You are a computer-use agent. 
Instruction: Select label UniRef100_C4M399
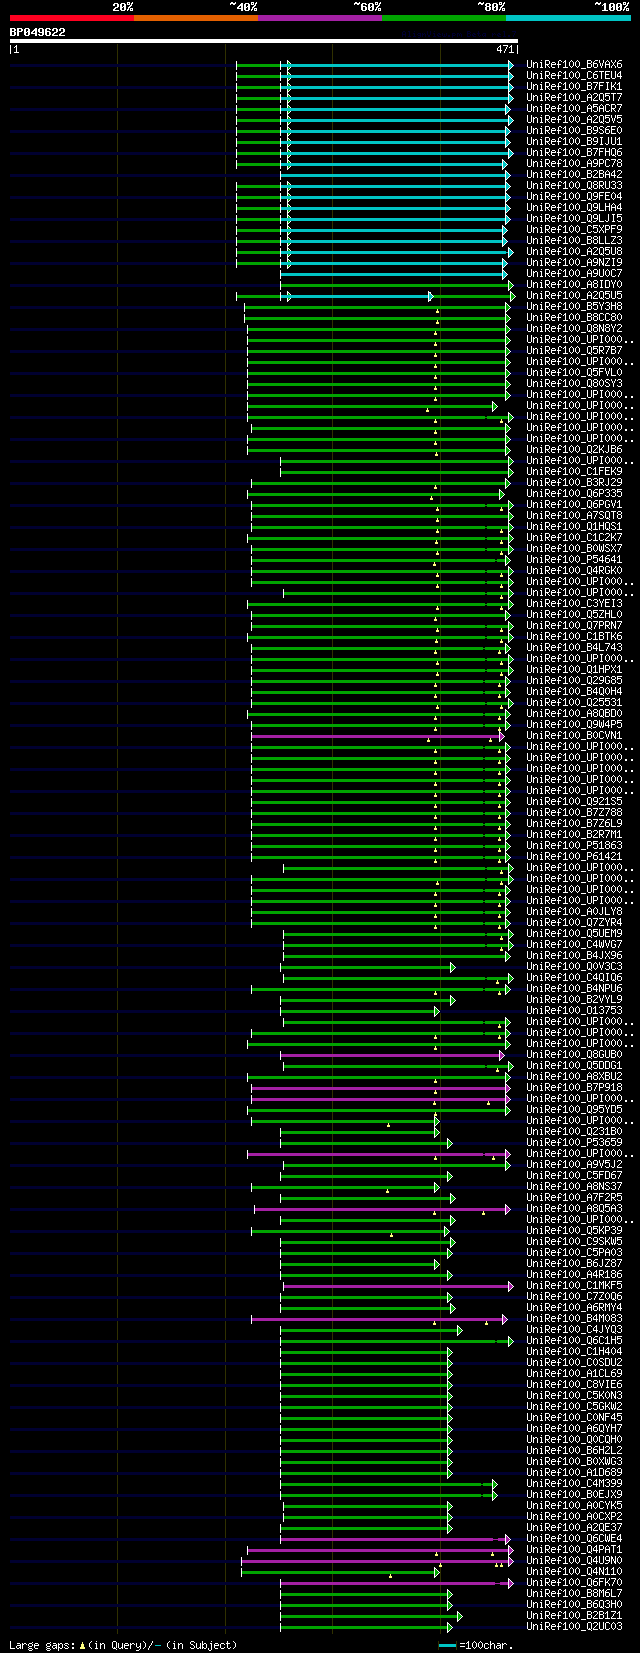pyautogui.click(x=574, y=1483)
